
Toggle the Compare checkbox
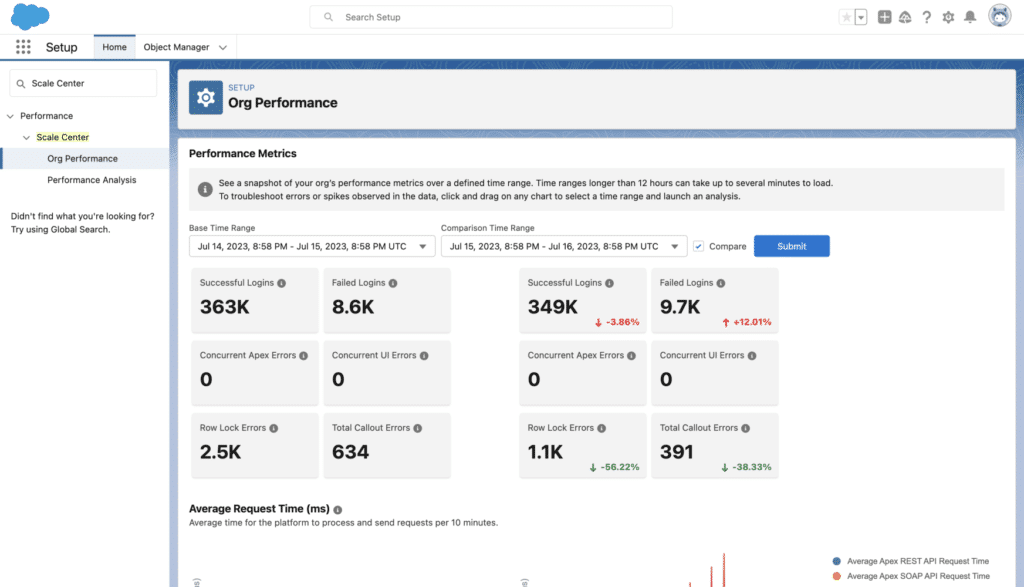tap(699, 246)
